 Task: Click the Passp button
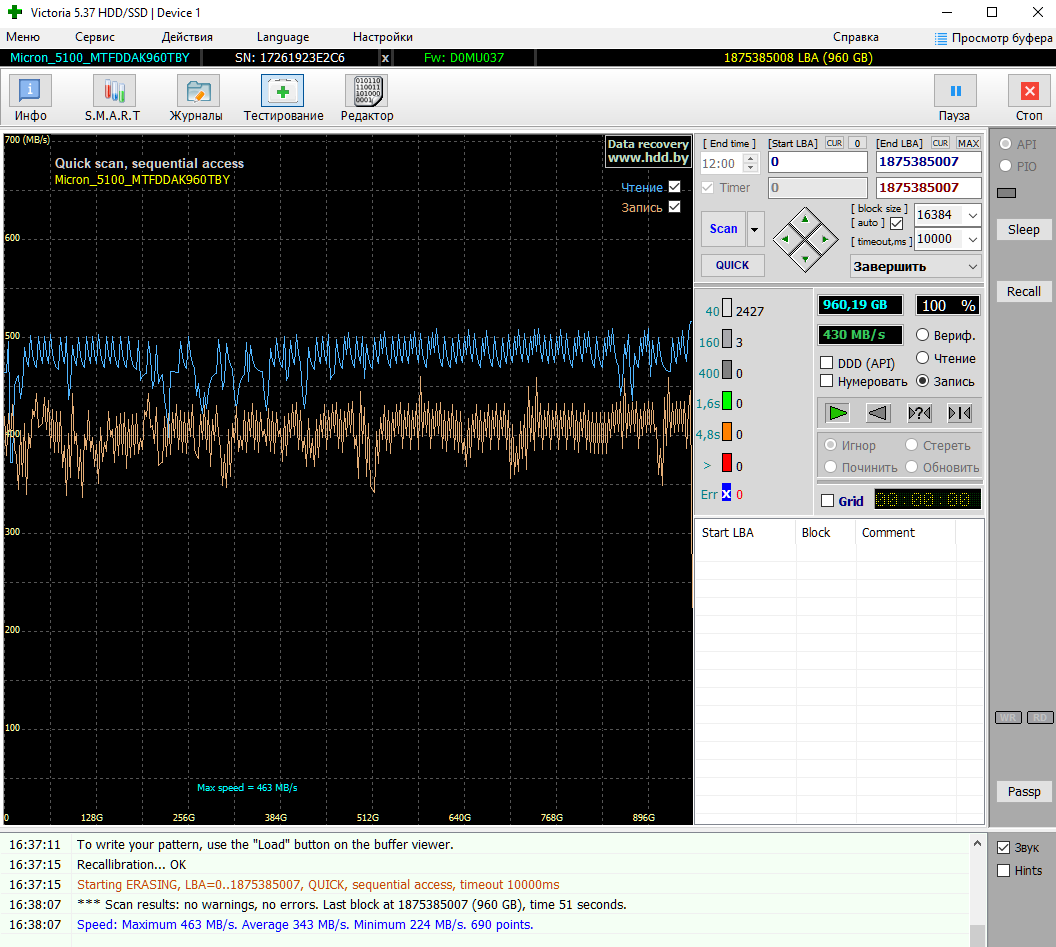pyautogui.click(x=1024, y=791)
